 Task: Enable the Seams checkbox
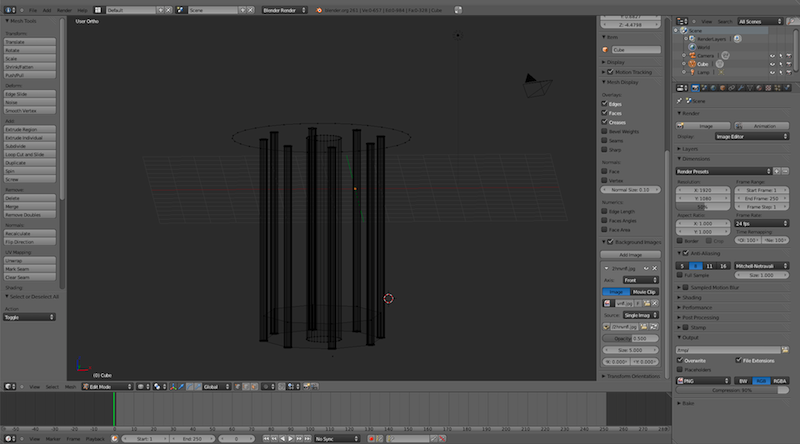(x=605, y=140)
